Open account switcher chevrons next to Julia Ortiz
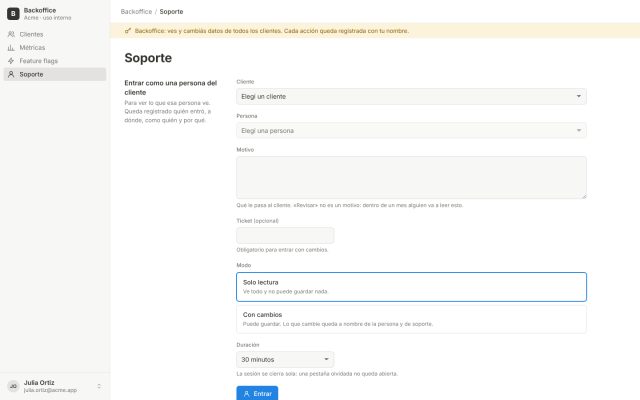This screenshot has width=640, height=400. 99,386
